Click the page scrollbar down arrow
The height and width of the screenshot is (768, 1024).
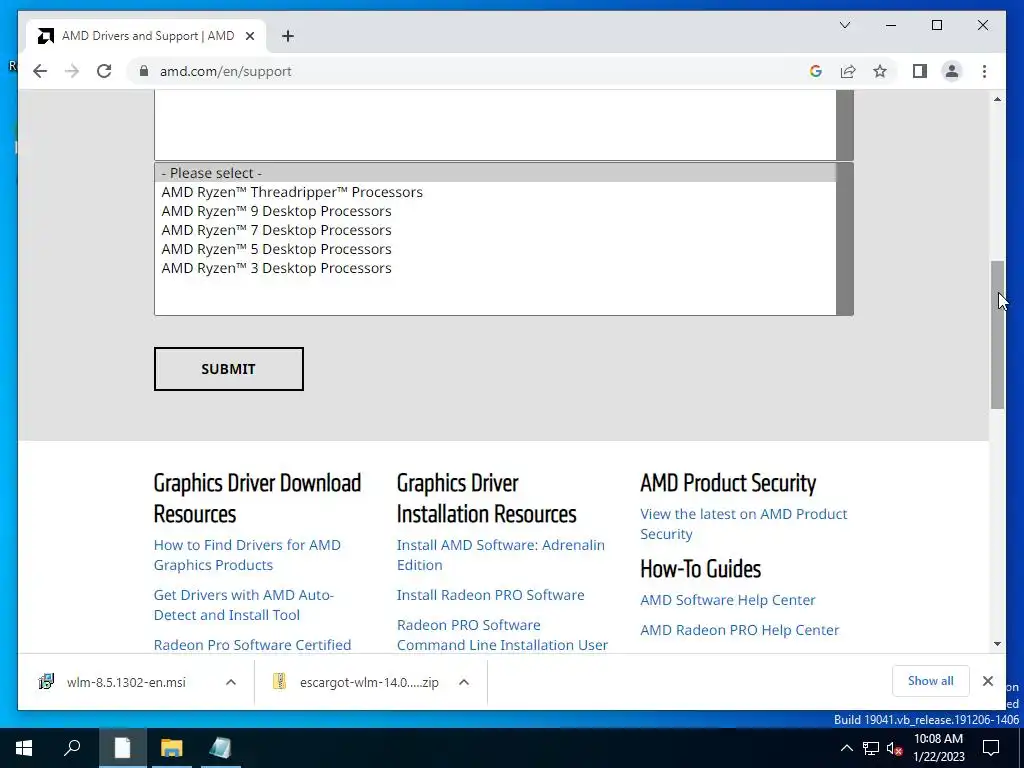point(997,644)
